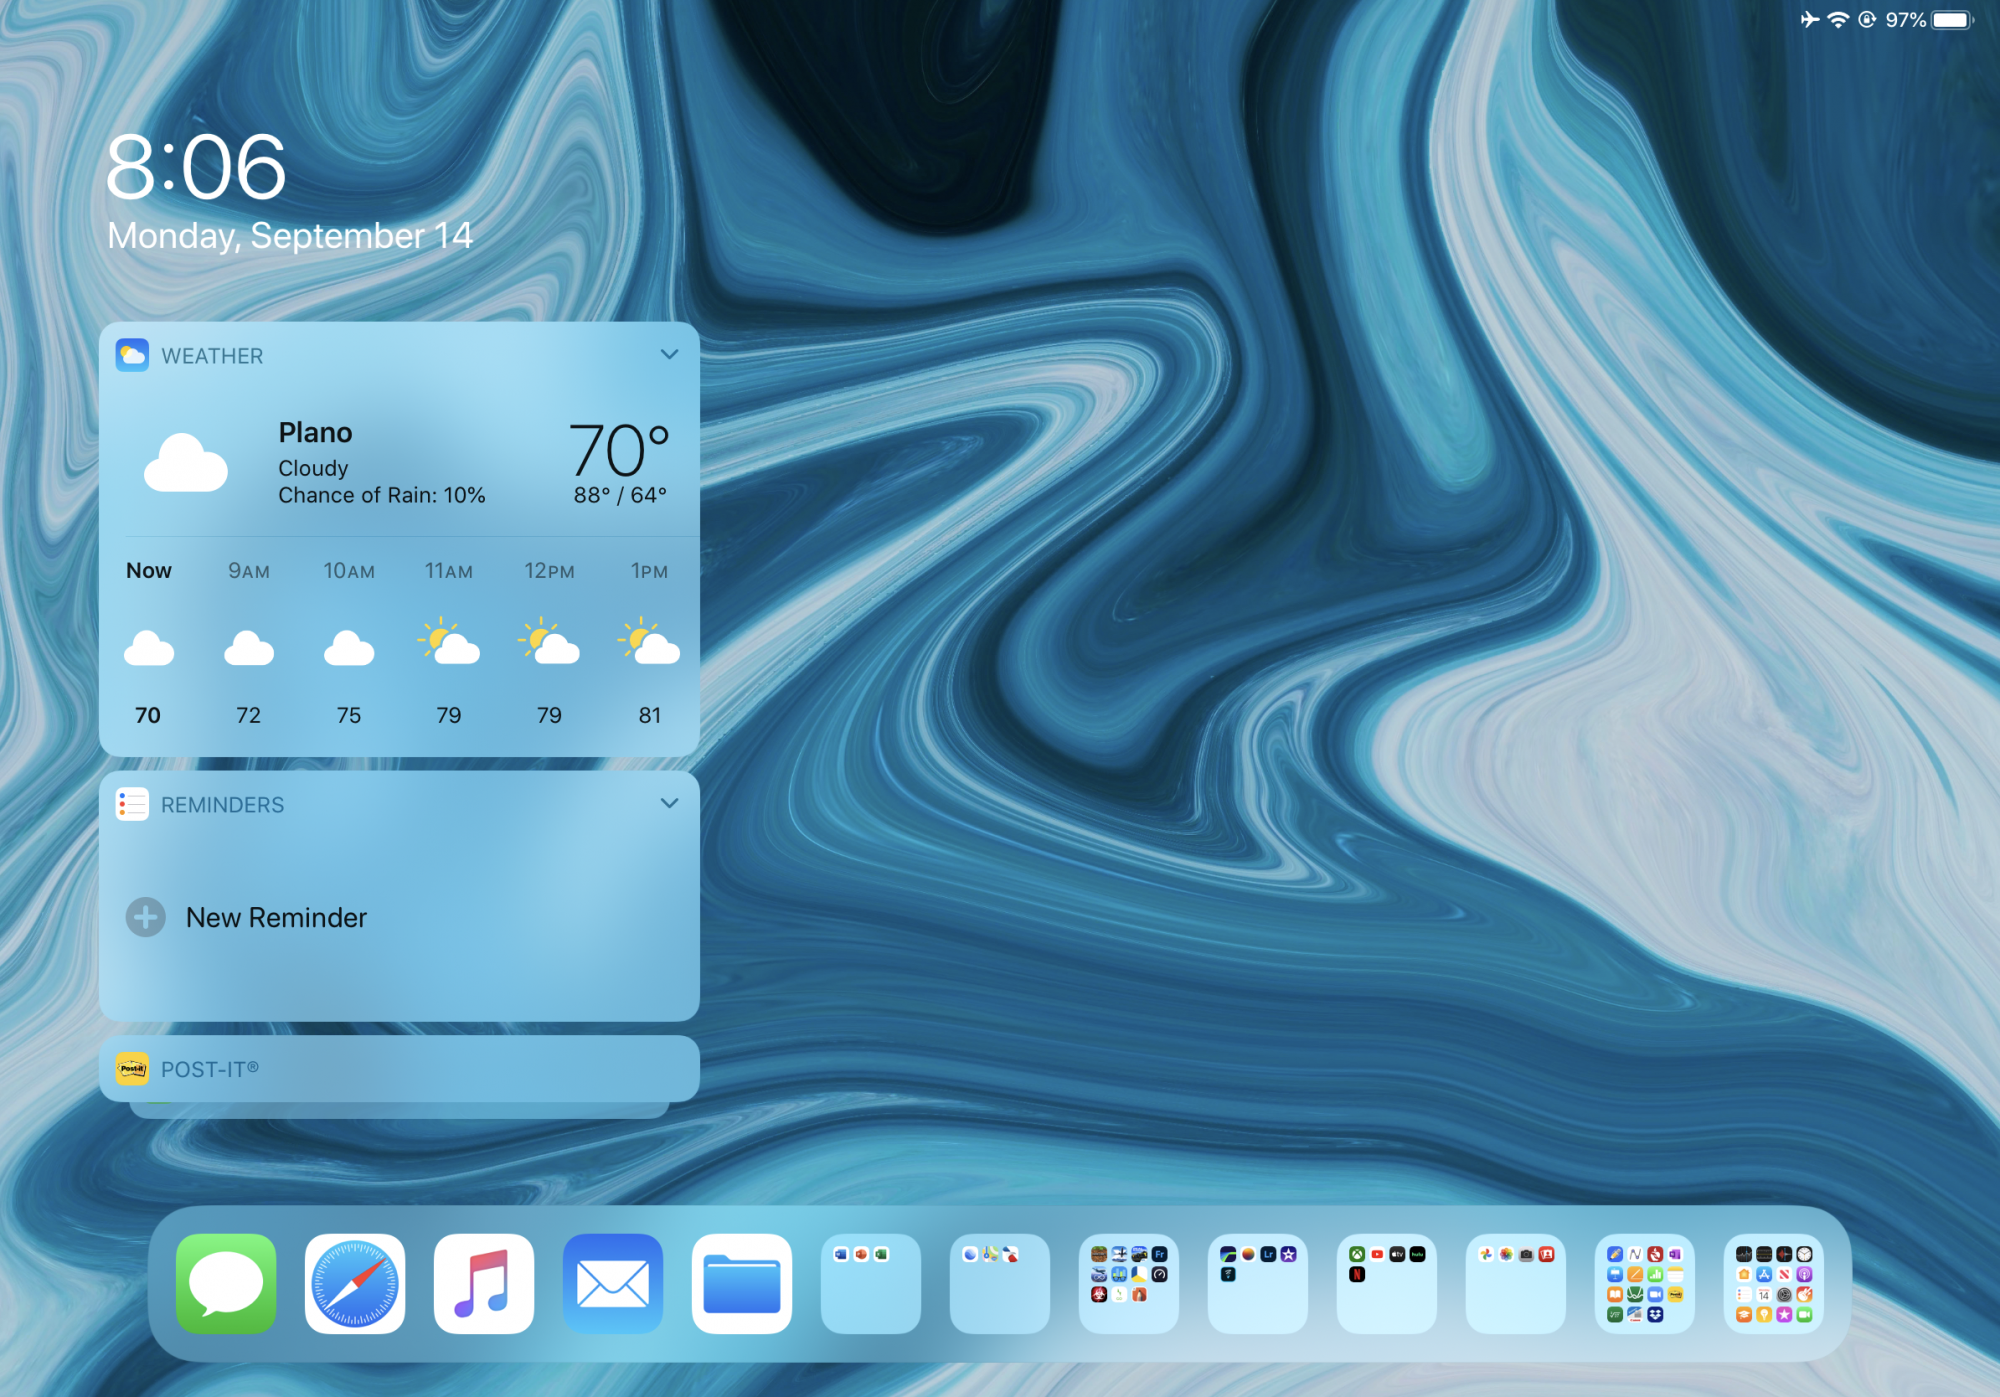
Task: Tap the Weather widget app icon
Action: 132,355
